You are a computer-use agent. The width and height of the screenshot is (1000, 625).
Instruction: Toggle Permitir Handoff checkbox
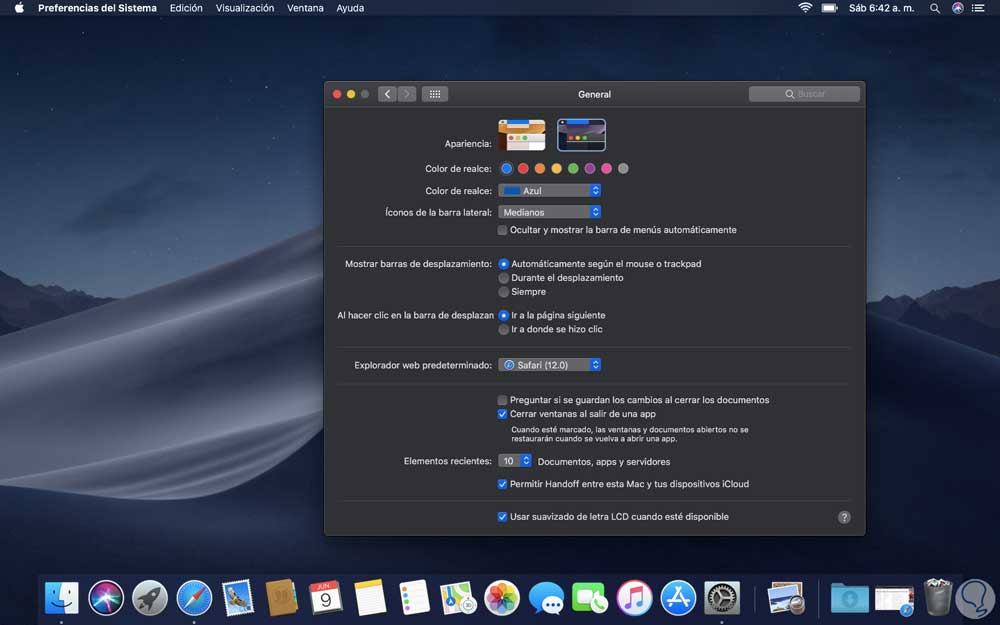click(x=503, y=485)
